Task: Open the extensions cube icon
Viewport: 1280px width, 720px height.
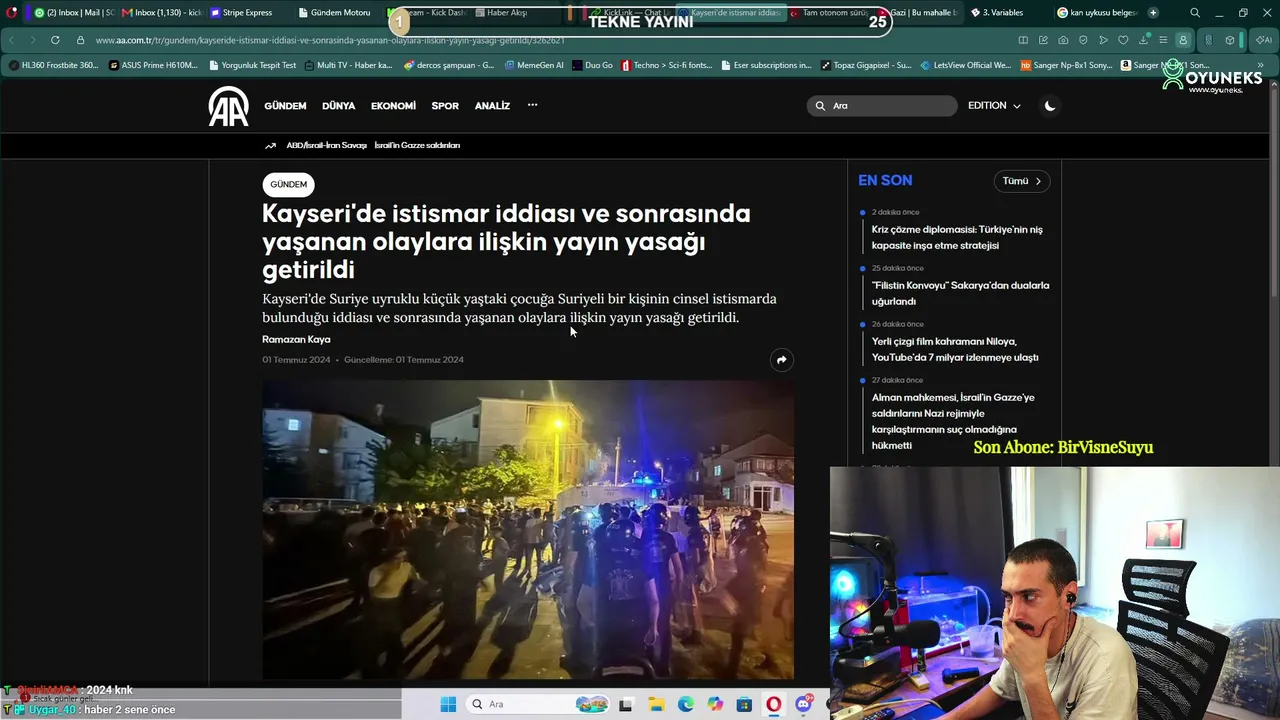Action: [x=1230, y=40]
